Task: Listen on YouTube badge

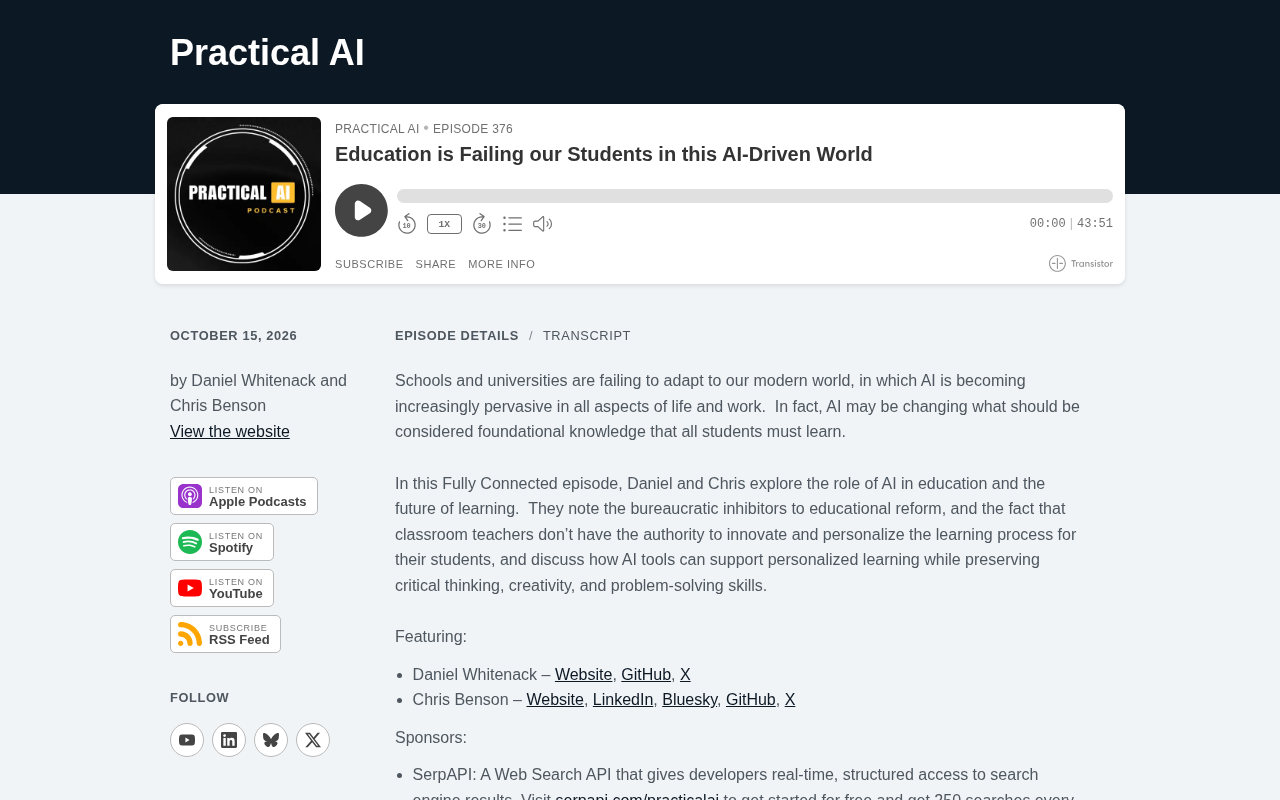Action: click(222, 588)
